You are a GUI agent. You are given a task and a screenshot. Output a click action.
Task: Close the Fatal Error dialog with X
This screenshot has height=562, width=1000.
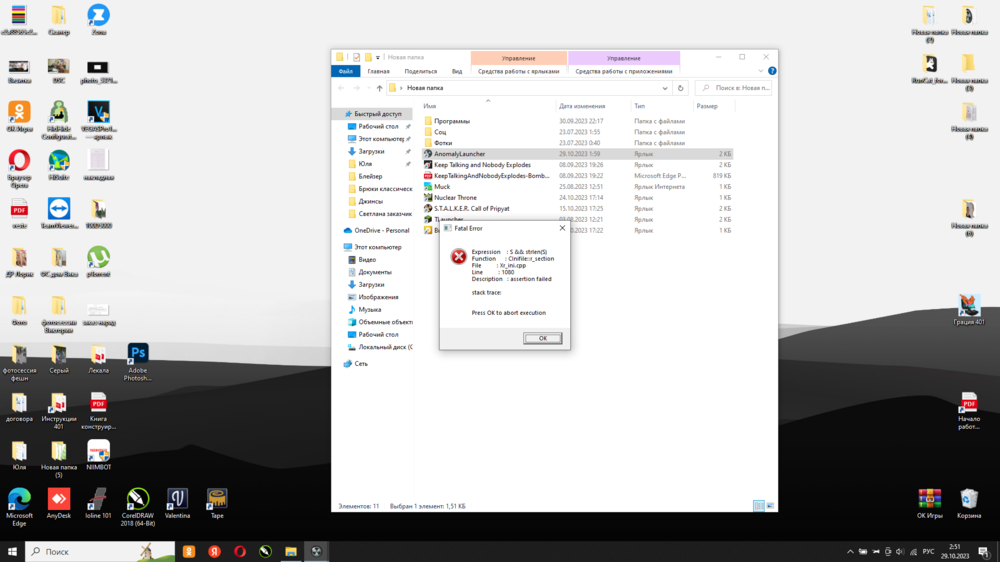[x=562, y=228]
